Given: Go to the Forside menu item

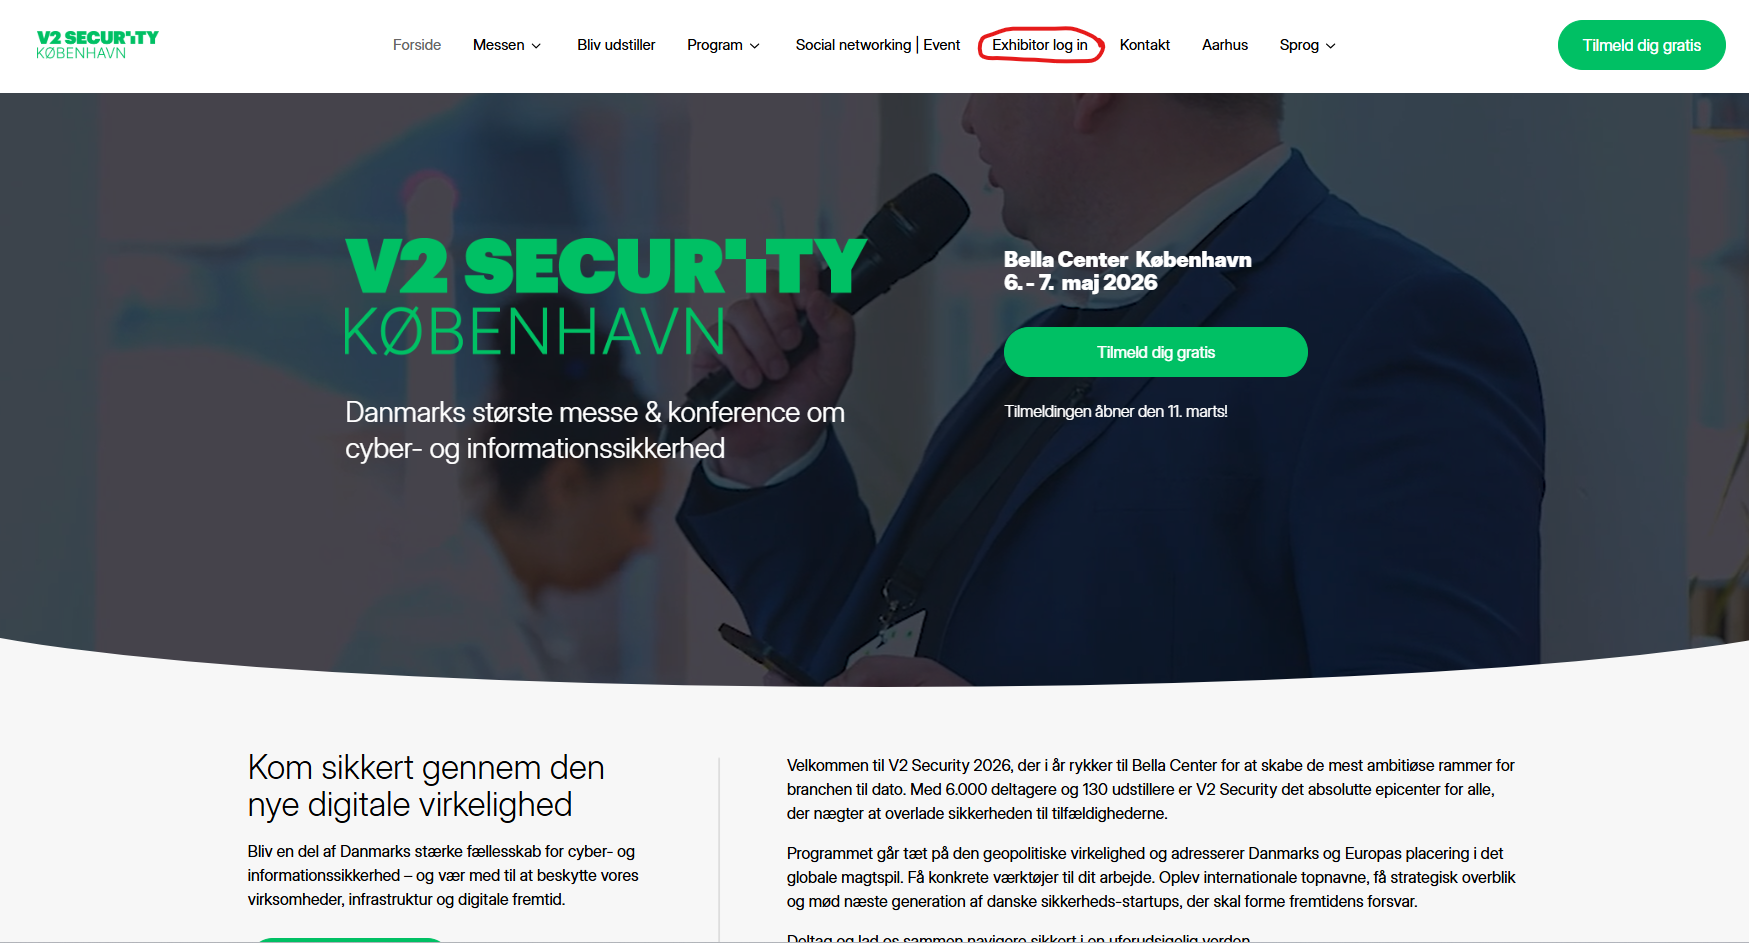Looking at the screenshot, I should (x=417, y=45).
